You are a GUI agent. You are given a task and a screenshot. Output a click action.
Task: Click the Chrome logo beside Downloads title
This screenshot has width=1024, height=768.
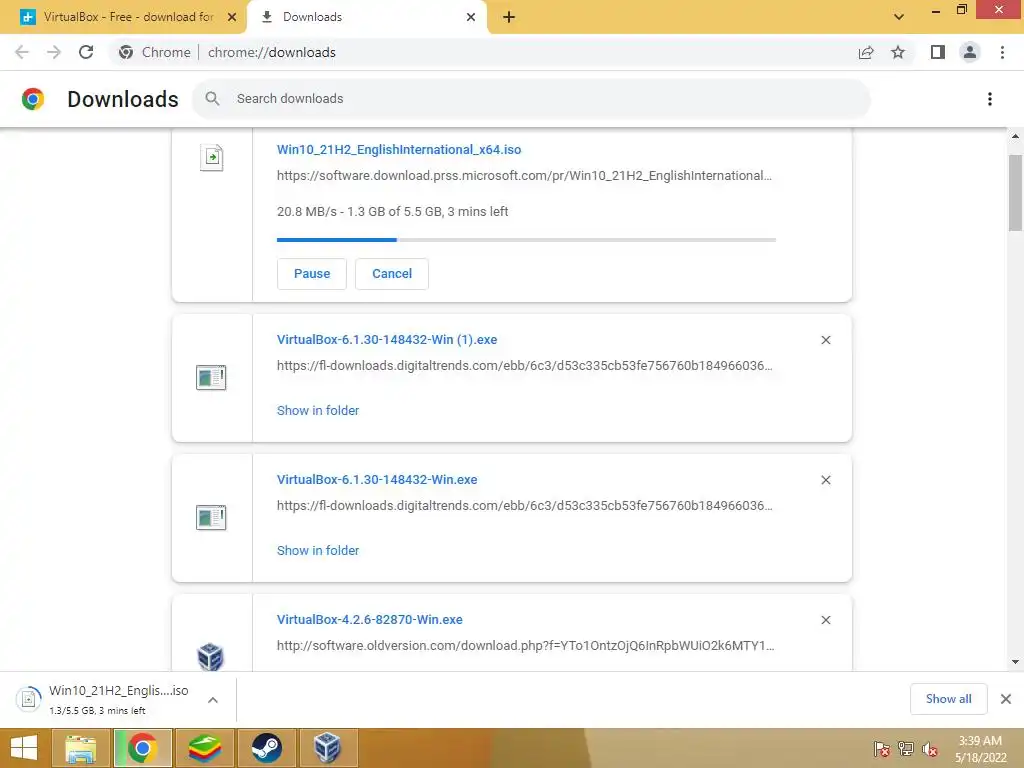(33, 99)
